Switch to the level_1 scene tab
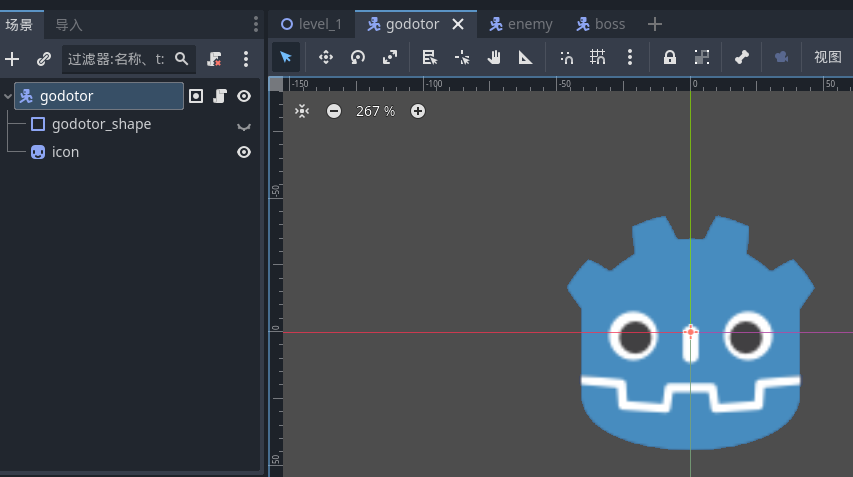This screenshot has width=853, height=477. (x=311, y=24)
